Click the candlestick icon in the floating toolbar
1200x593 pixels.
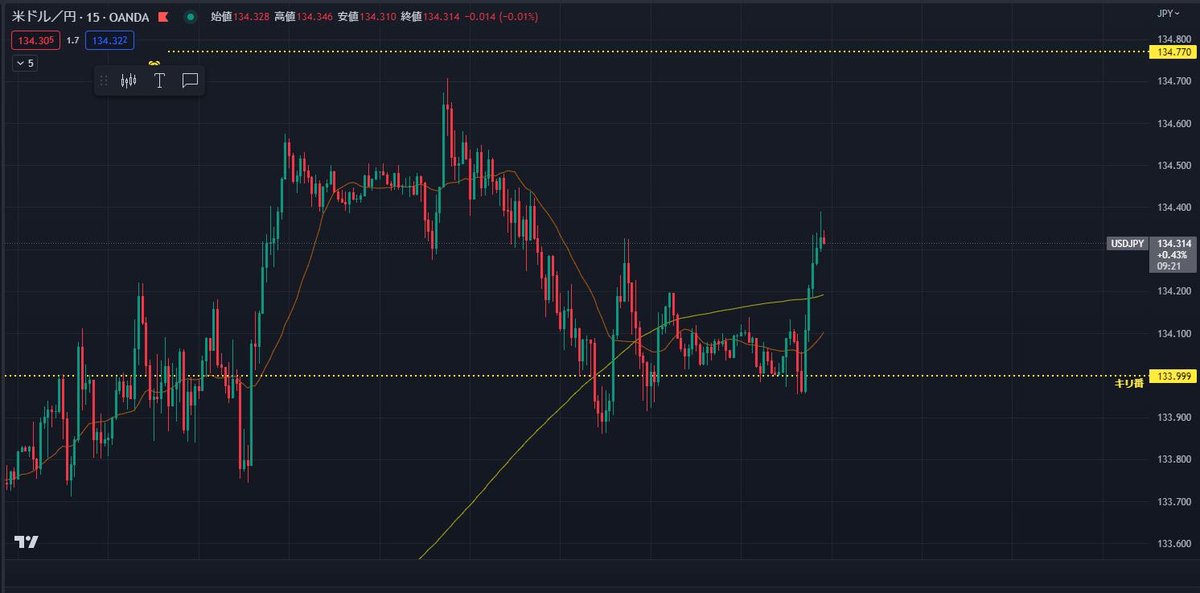point(128,81)
